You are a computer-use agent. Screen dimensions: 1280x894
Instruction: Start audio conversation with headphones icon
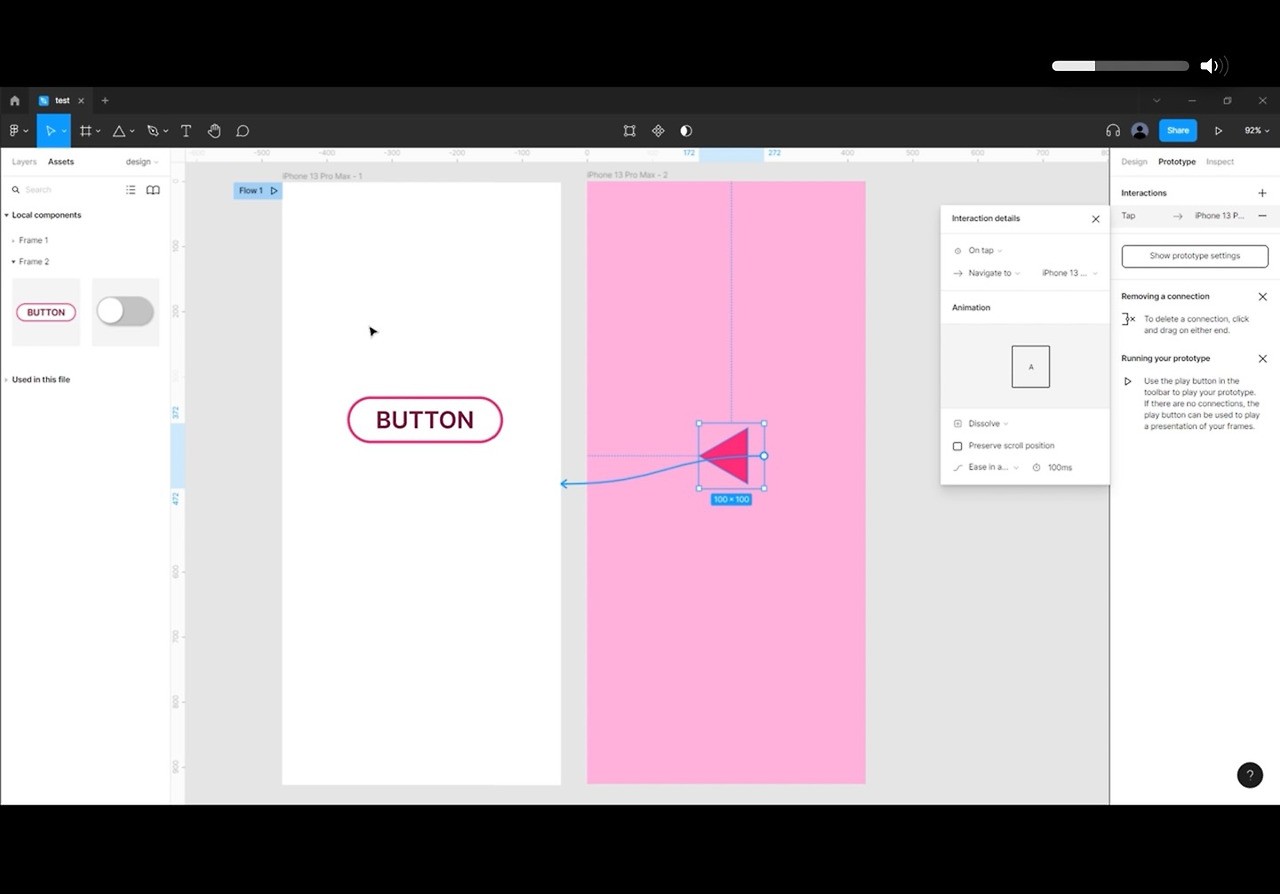point(1113,131)
